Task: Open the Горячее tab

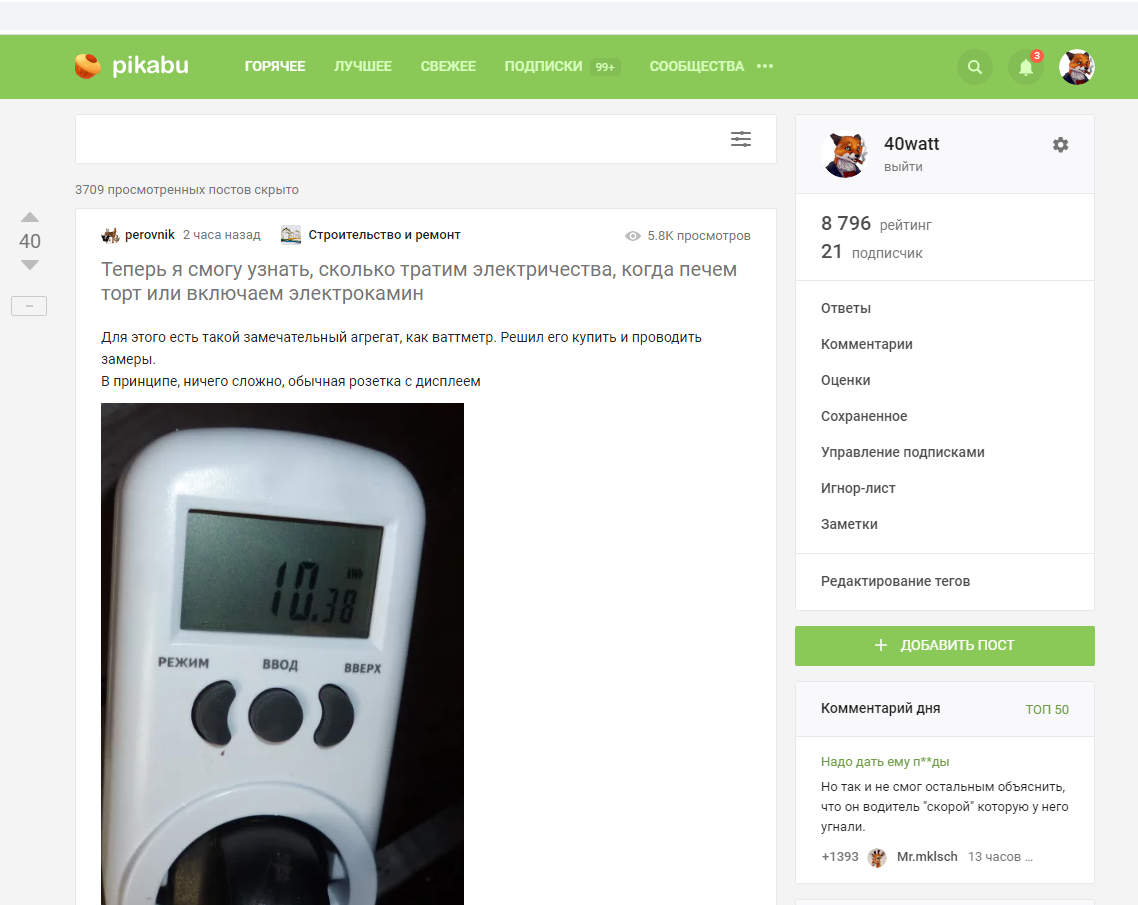Action: (x=274, y=66)
